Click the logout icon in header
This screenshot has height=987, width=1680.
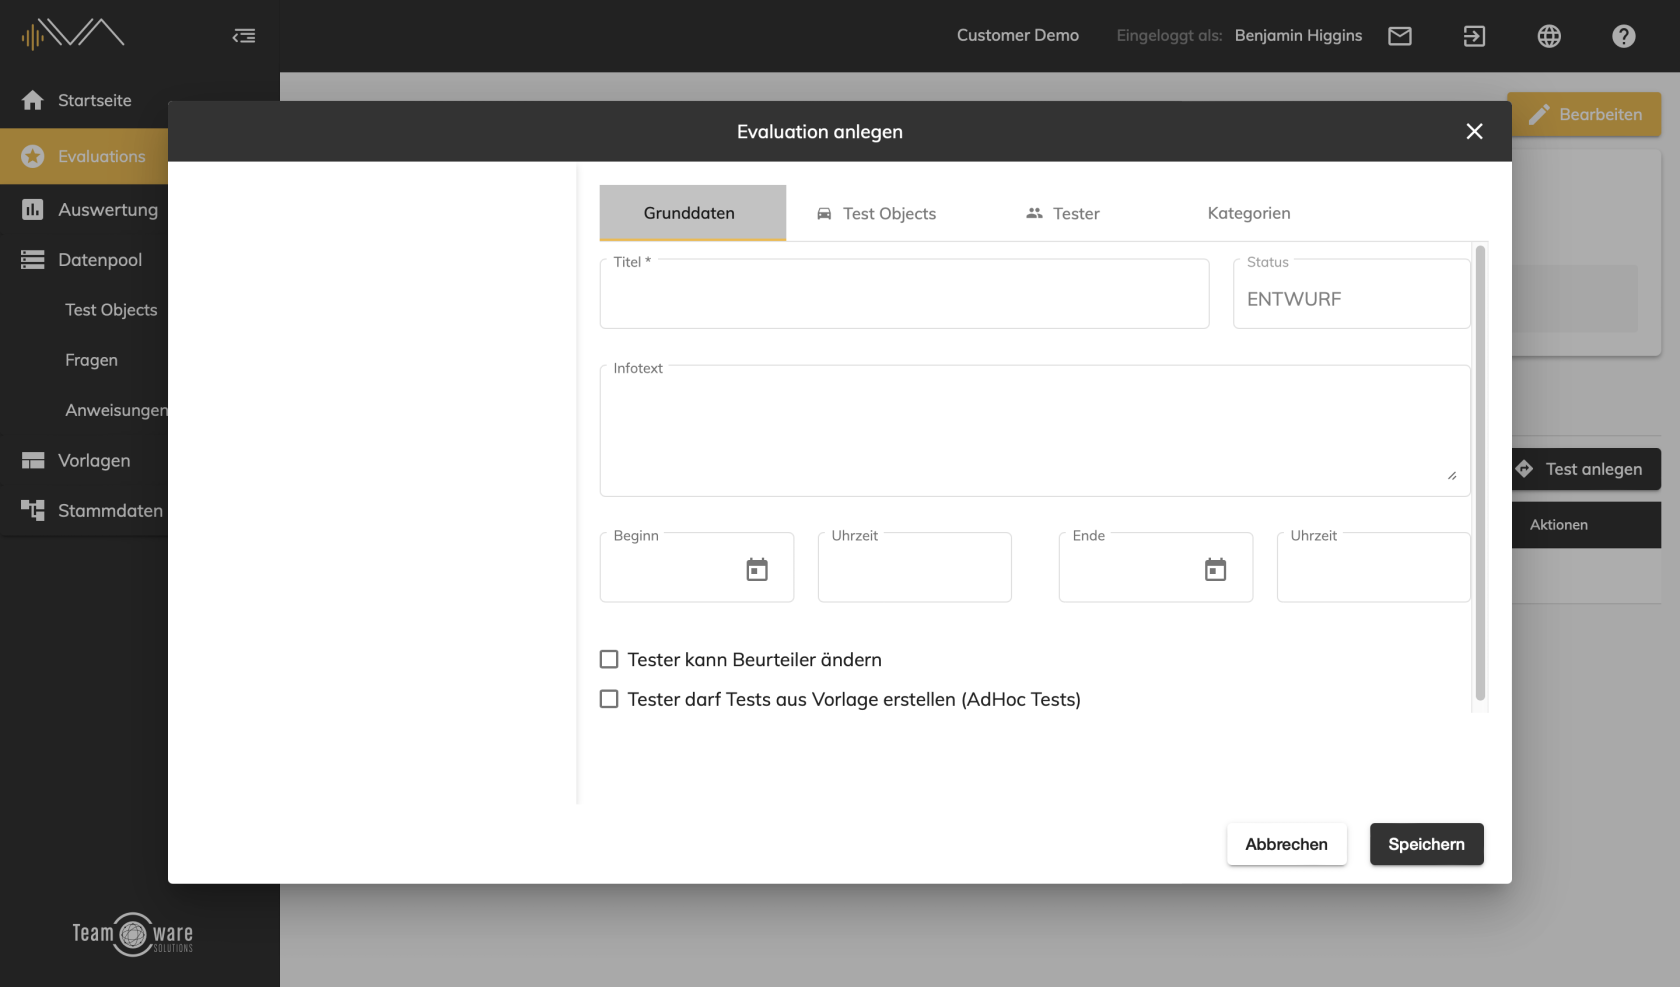tap(1474, 36)
